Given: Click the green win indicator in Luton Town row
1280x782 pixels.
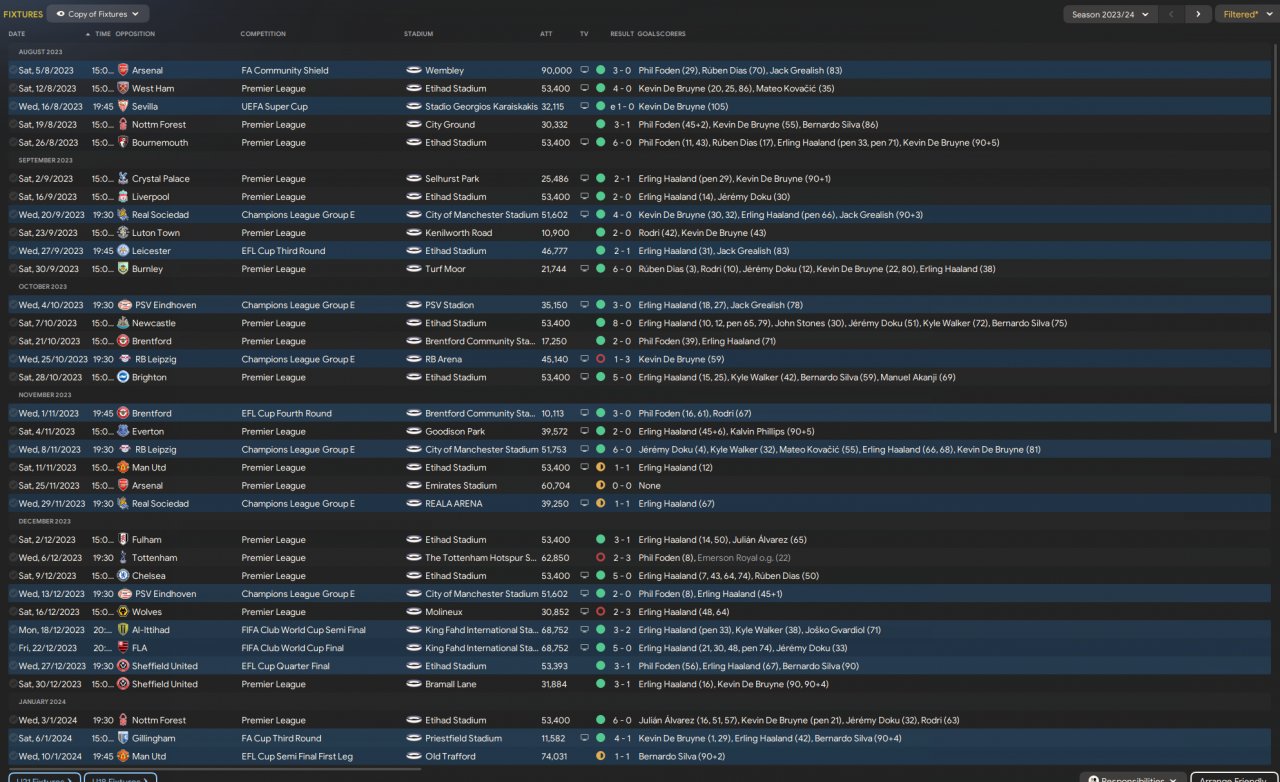Looking at the screenshot, I should pos(600,233).
